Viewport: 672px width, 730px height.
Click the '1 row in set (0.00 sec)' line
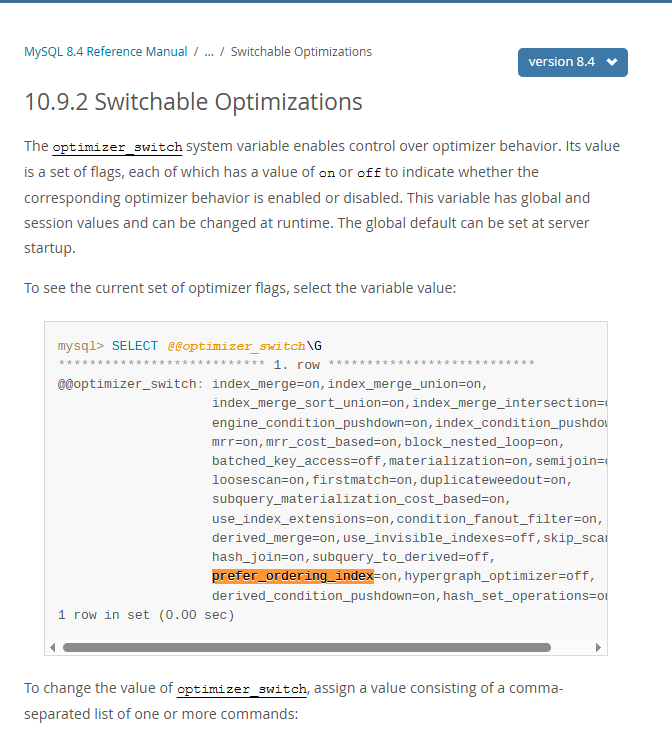[x=146, y=615]
